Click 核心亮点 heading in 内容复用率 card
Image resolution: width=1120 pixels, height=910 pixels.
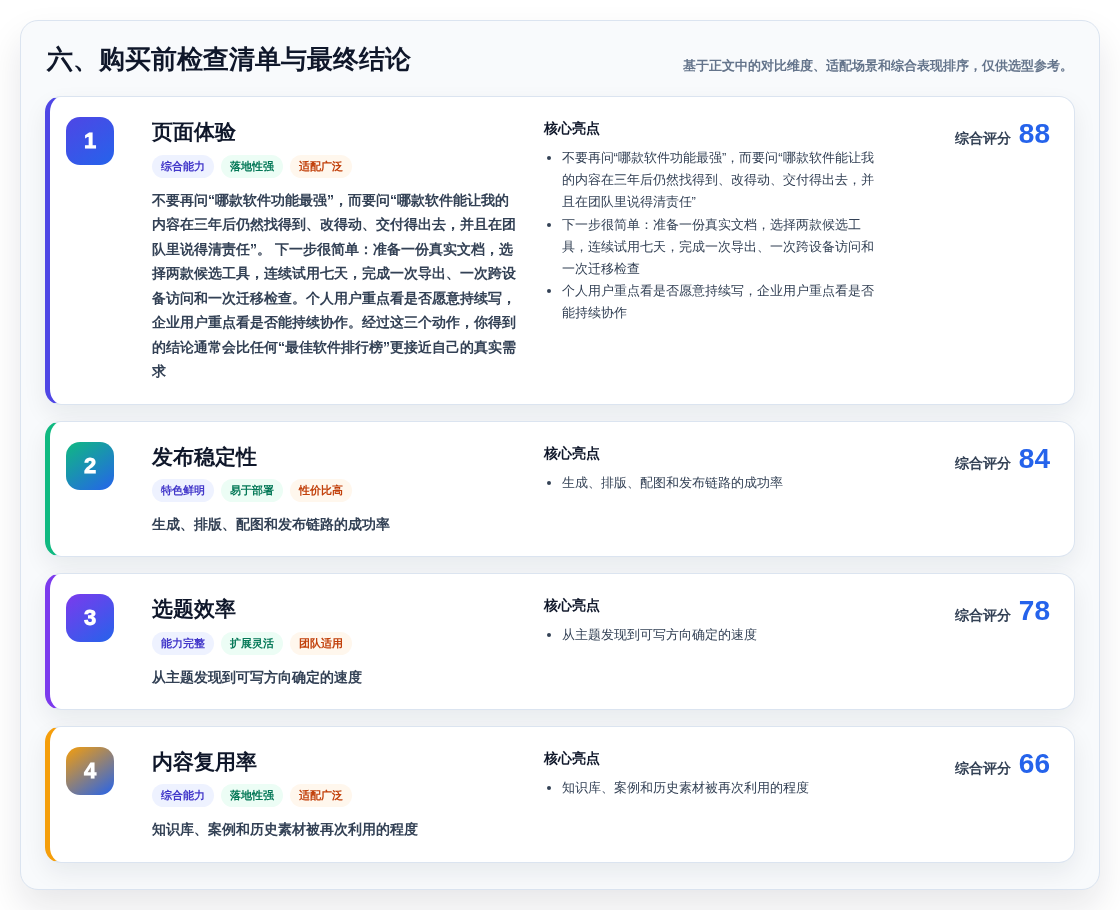(571, 759)
